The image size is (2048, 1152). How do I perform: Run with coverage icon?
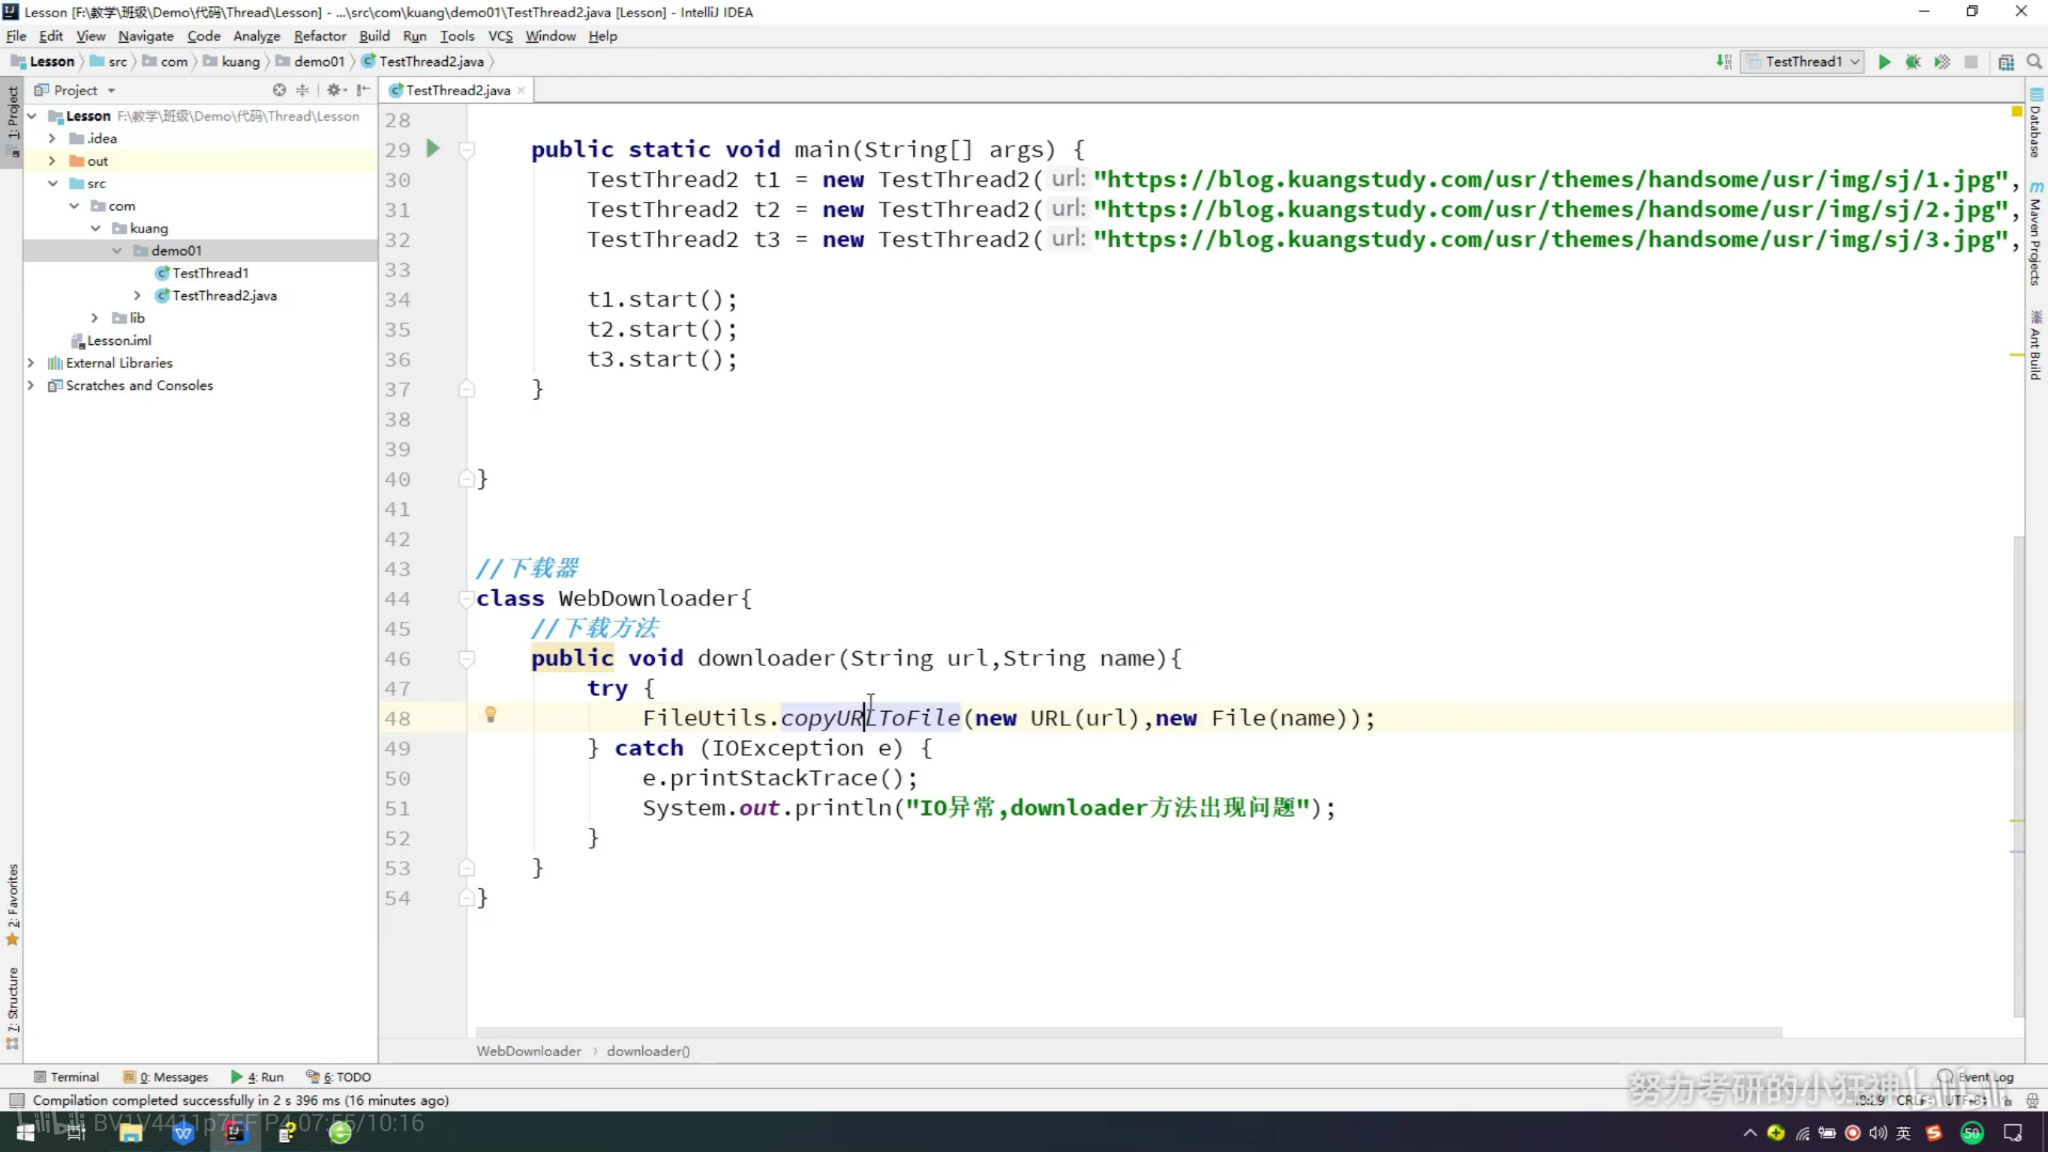click(x=1942, y=62)
